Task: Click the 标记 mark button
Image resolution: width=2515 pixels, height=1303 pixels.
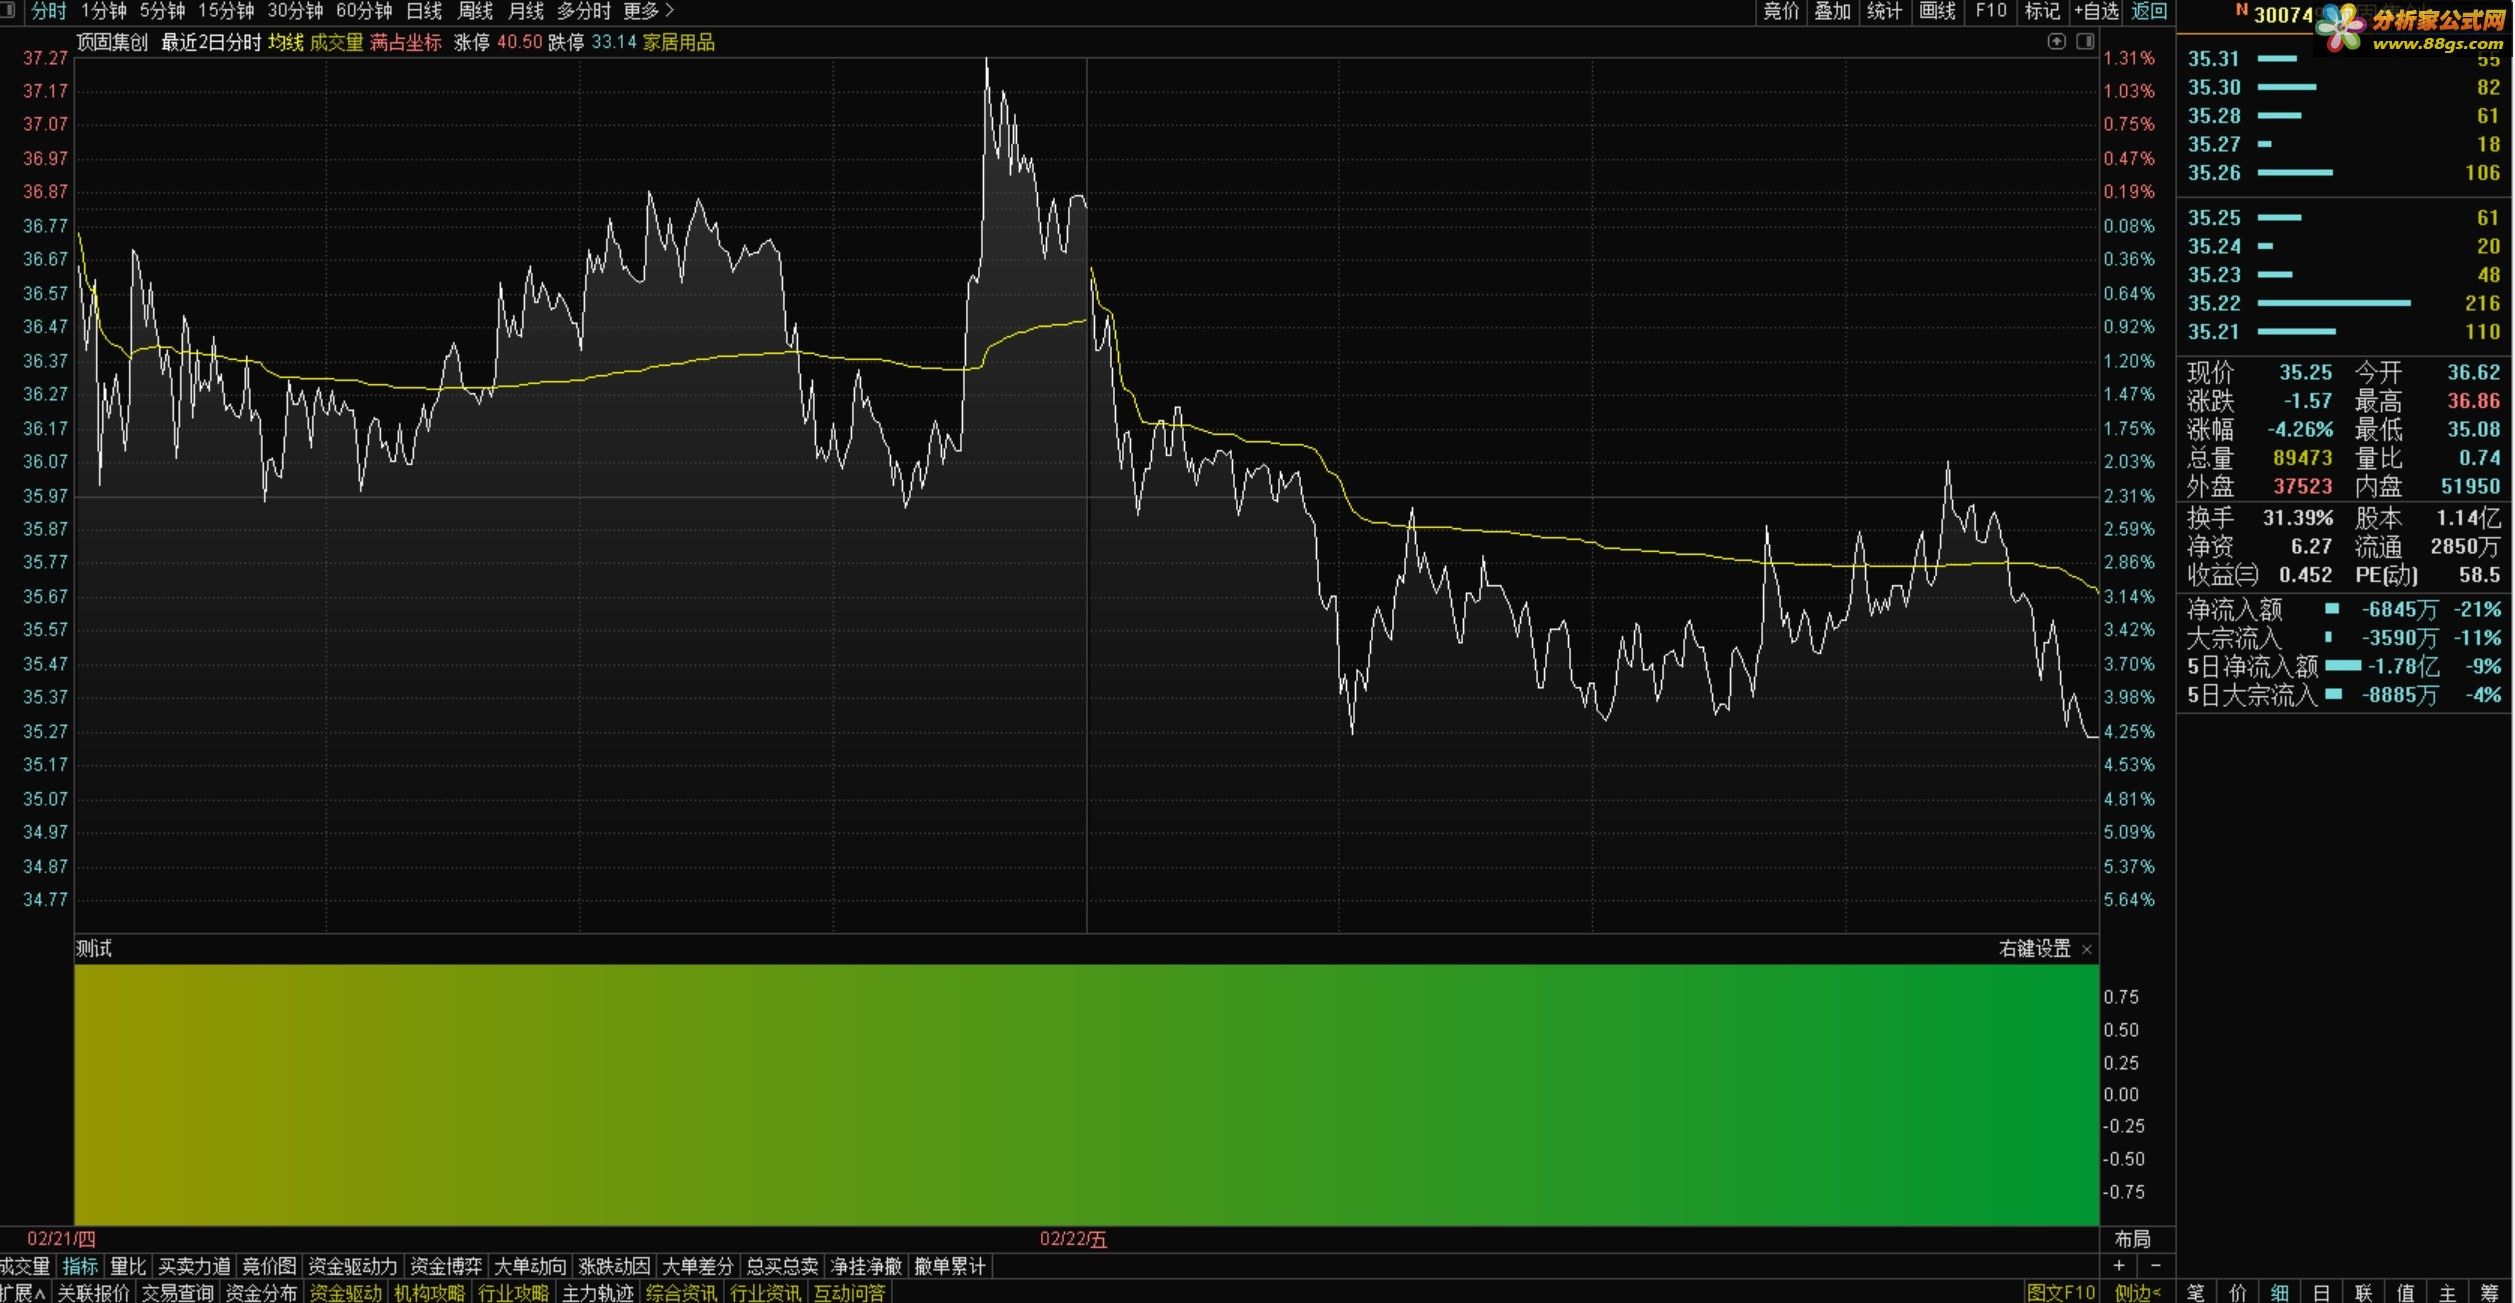Action: point(2042,11)
